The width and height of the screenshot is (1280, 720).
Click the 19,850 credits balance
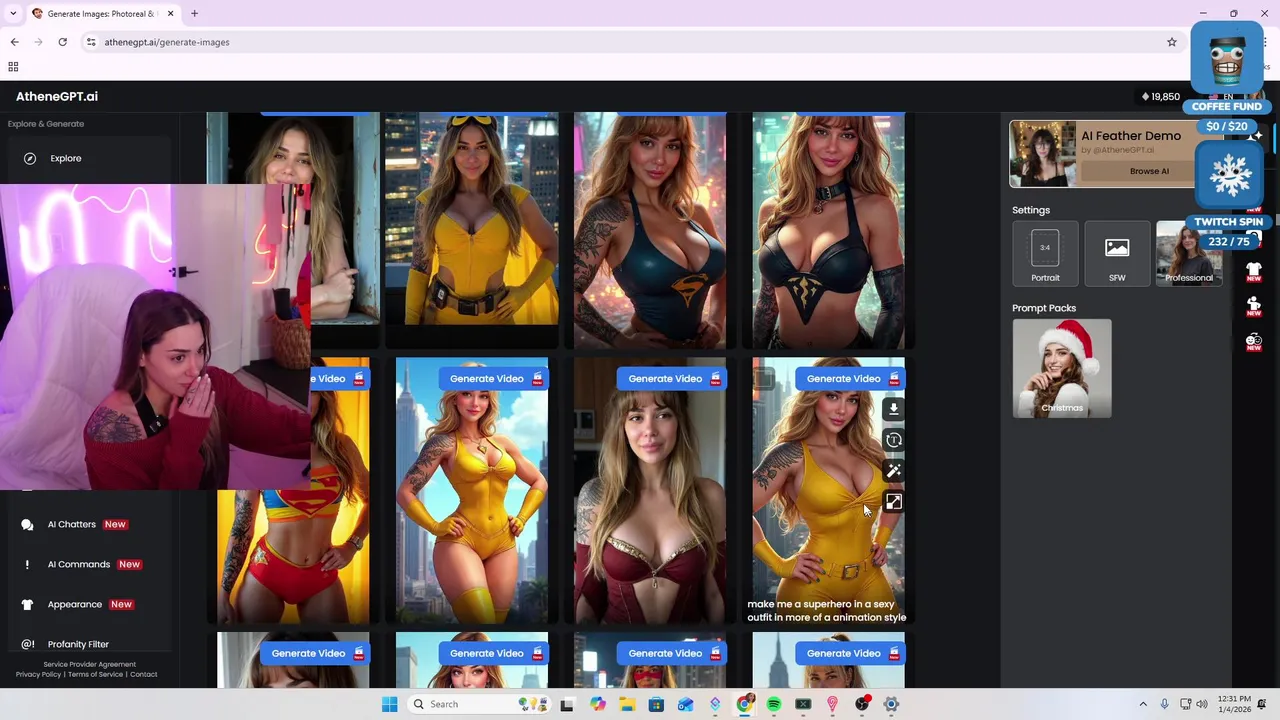[x=1161, y=97]
